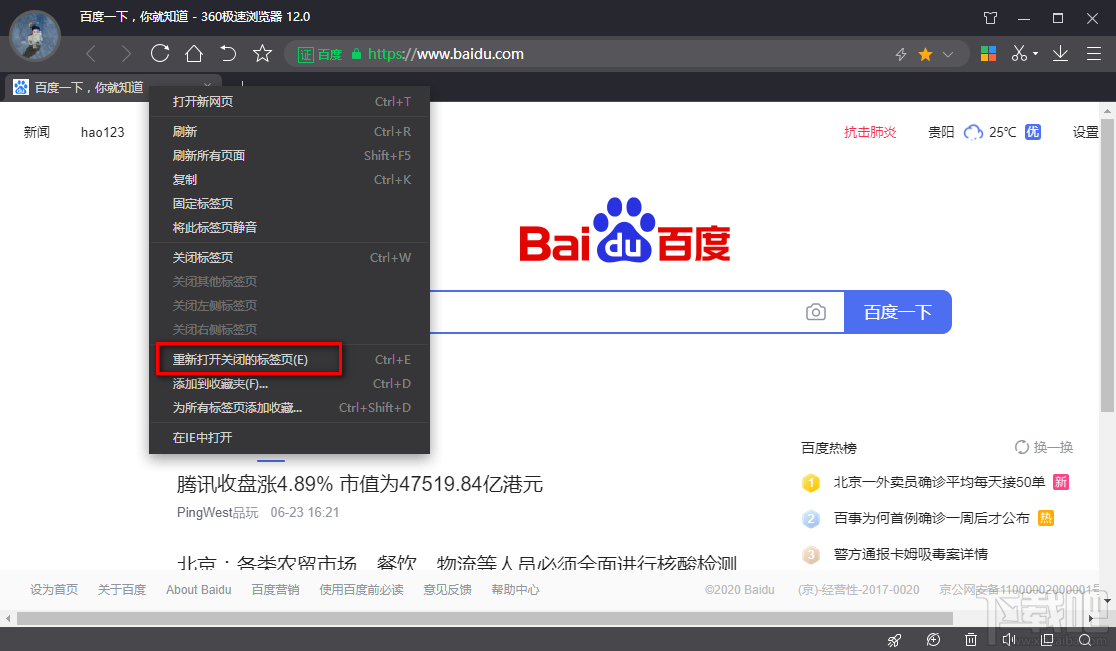Mute browser sound via speaker status bar icon
The image size is (1116, 651).
[x=1009, y=640]
